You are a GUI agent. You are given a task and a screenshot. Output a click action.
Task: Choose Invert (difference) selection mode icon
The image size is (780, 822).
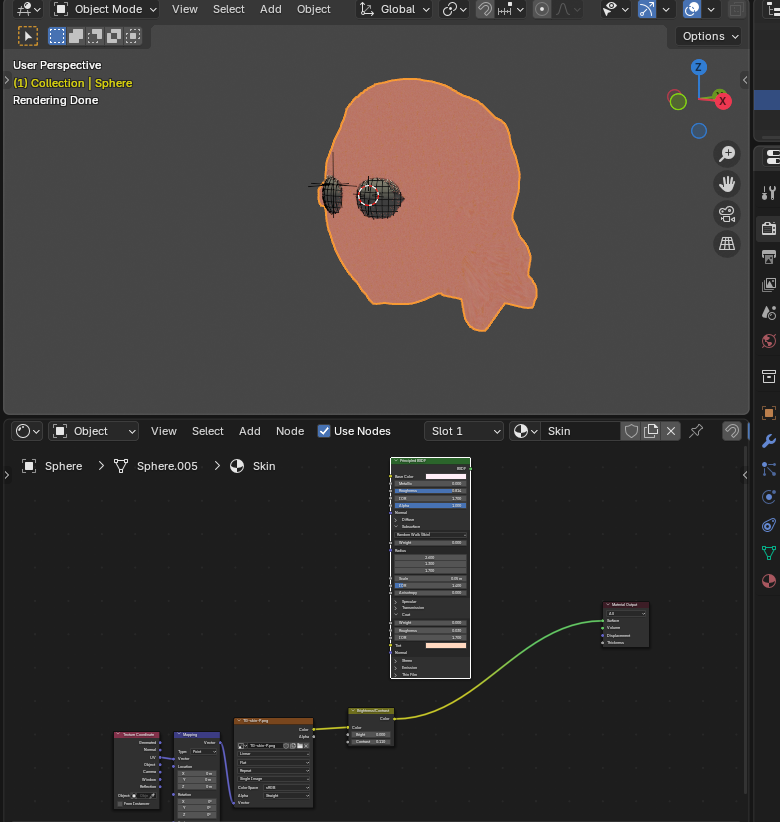114,36
